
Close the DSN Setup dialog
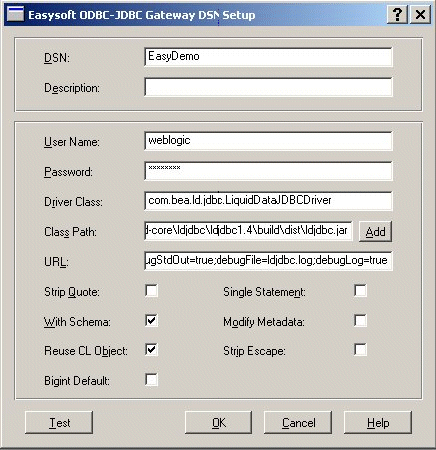[x=420, y=14]
